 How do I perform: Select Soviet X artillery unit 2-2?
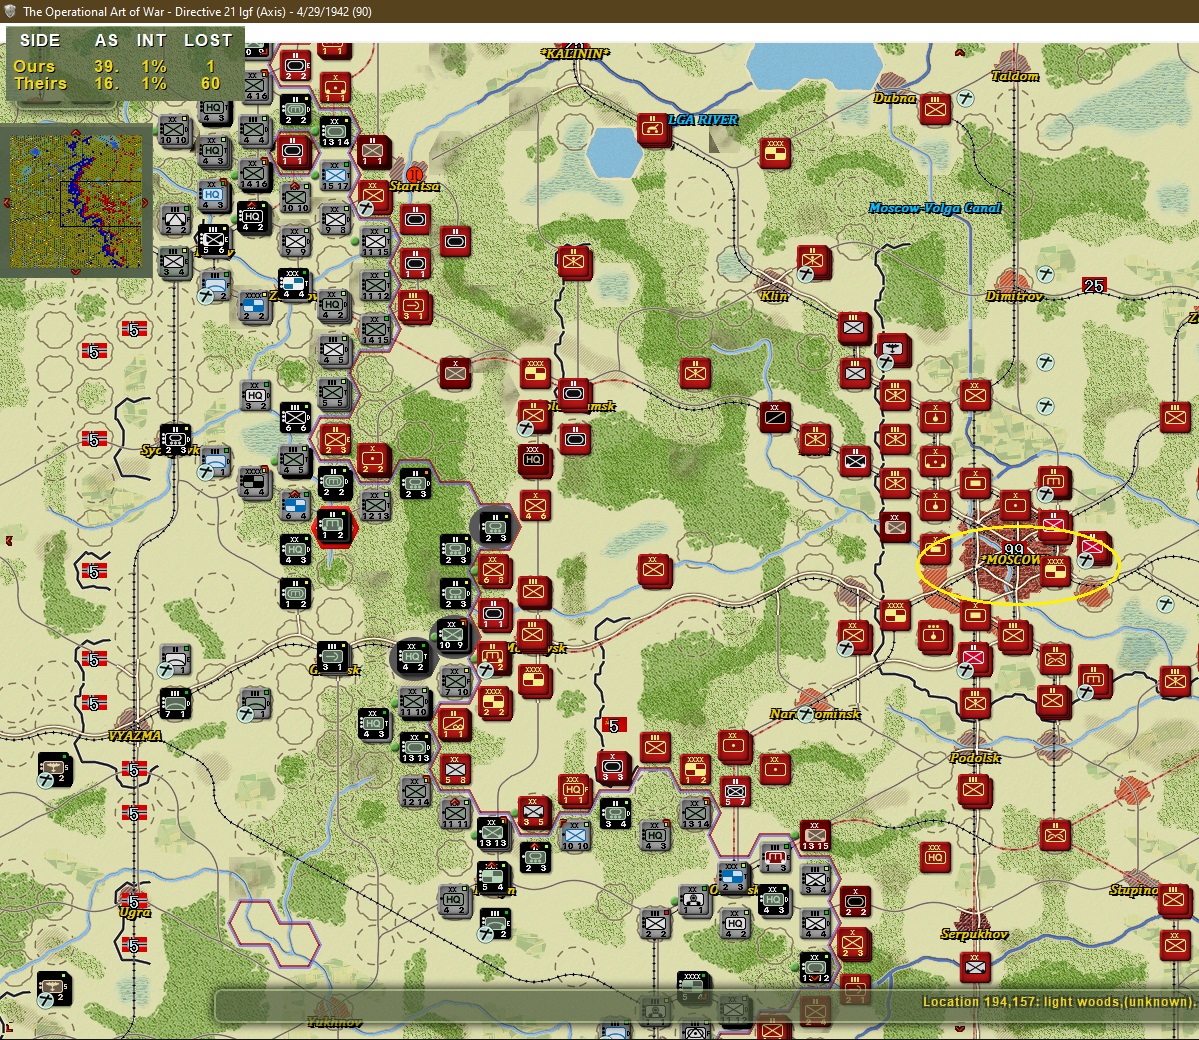[373, 460]
